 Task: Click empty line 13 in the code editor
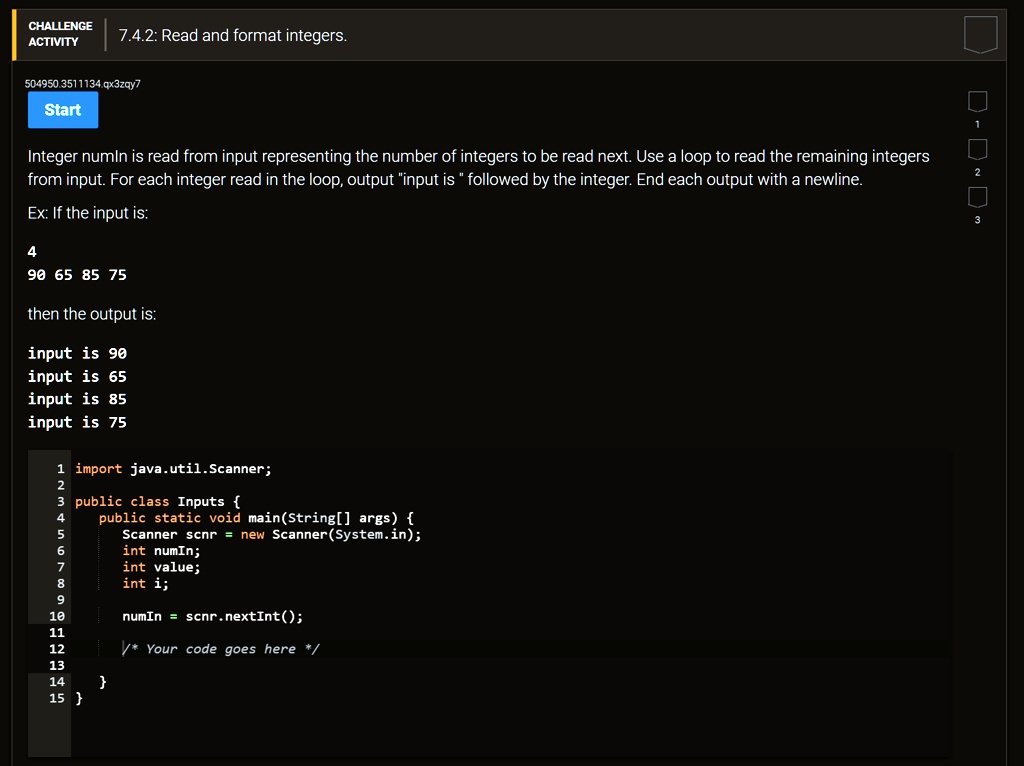pos(509,665)
